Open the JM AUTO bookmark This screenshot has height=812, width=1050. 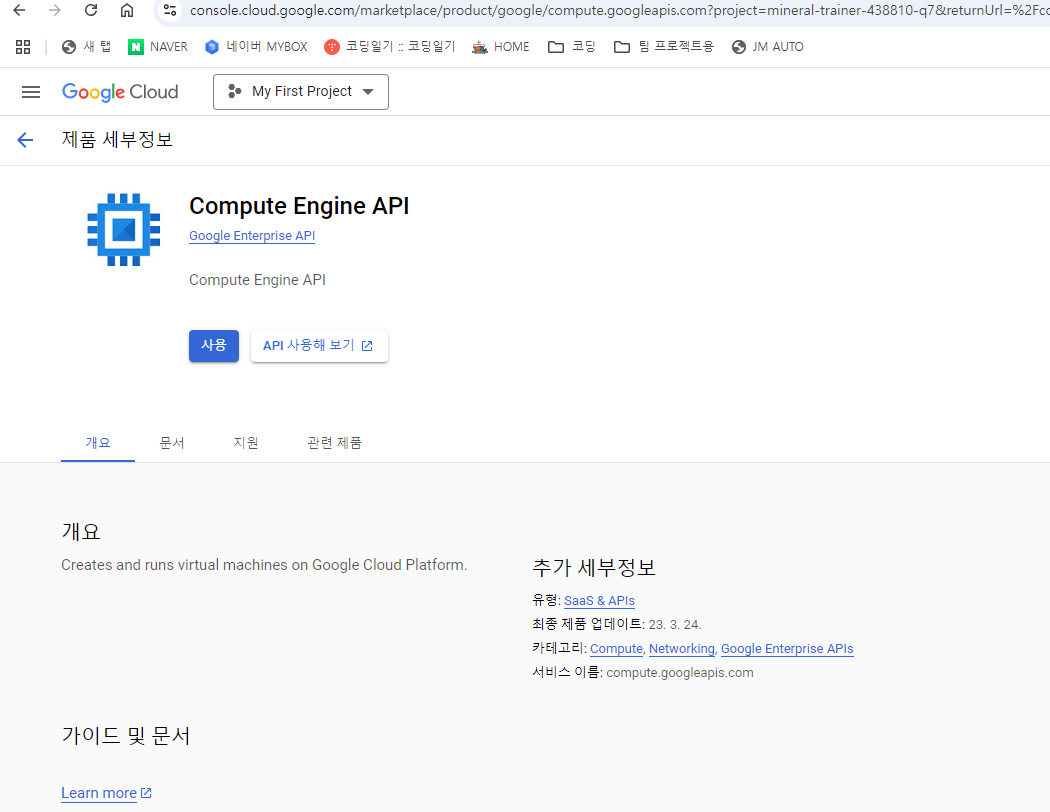point(768,47)
